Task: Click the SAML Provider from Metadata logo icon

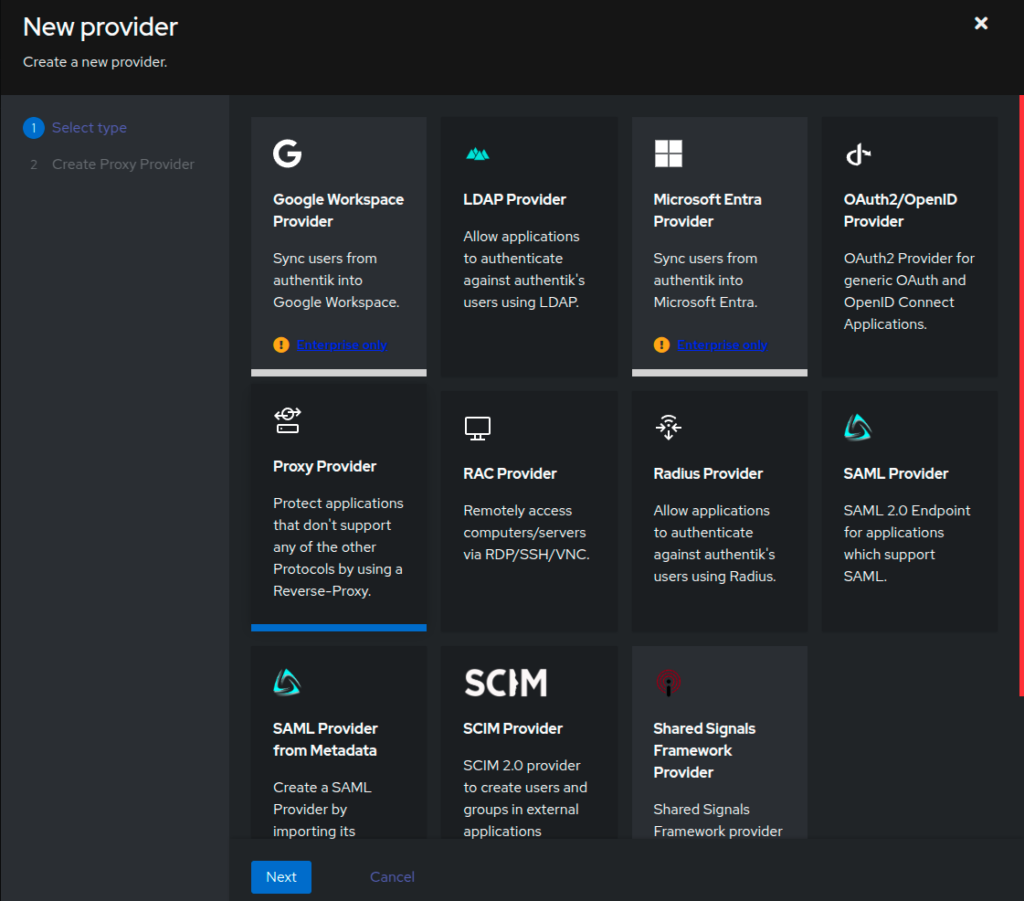Action: tap(287, 683)
